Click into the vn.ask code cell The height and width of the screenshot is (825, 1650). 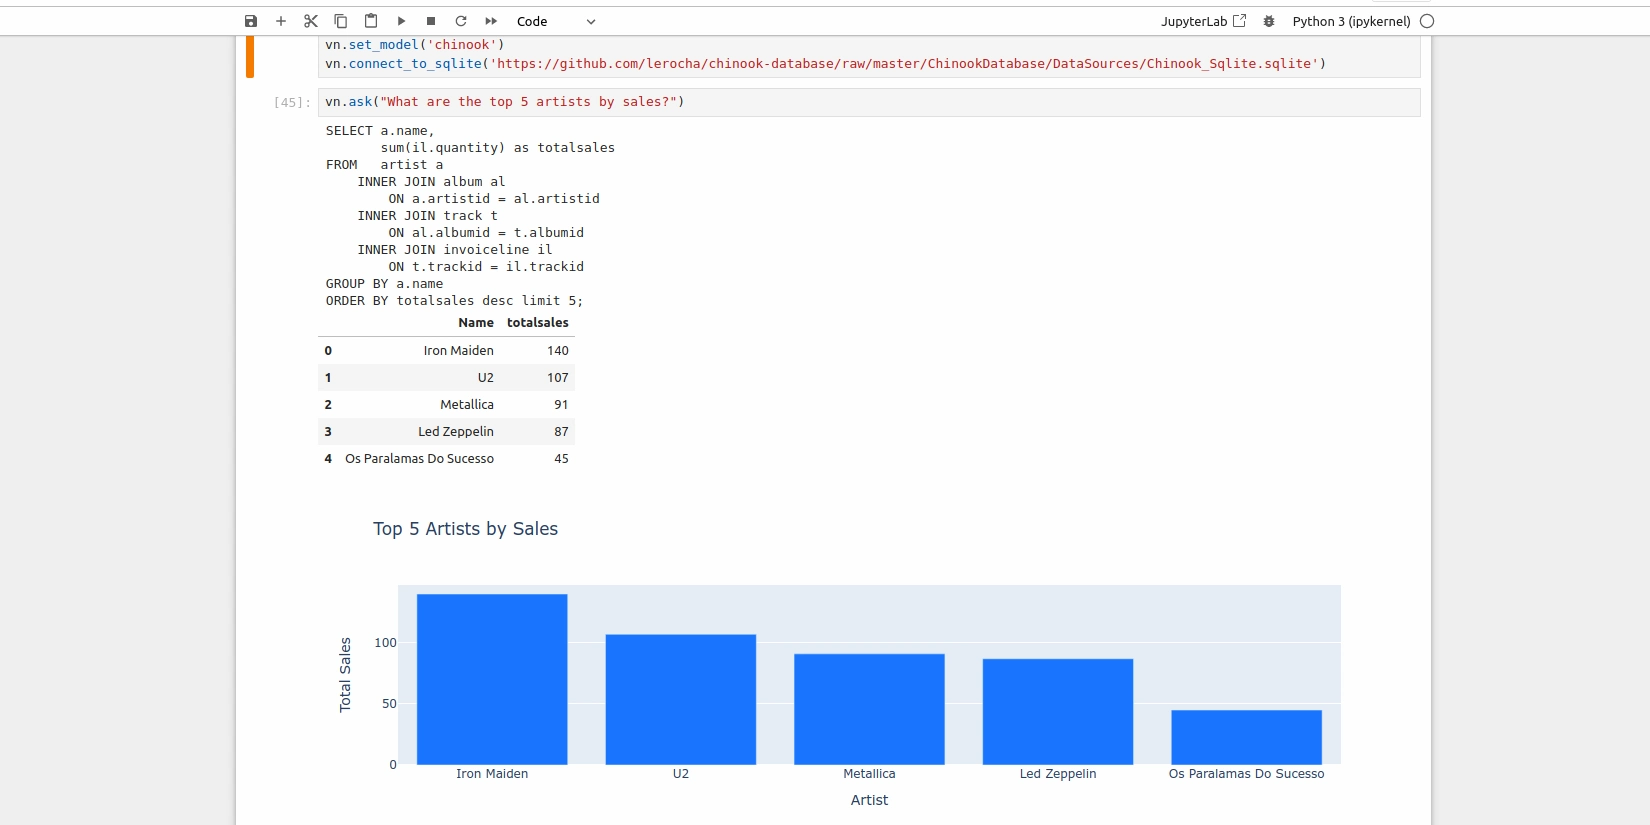(868, 102)
